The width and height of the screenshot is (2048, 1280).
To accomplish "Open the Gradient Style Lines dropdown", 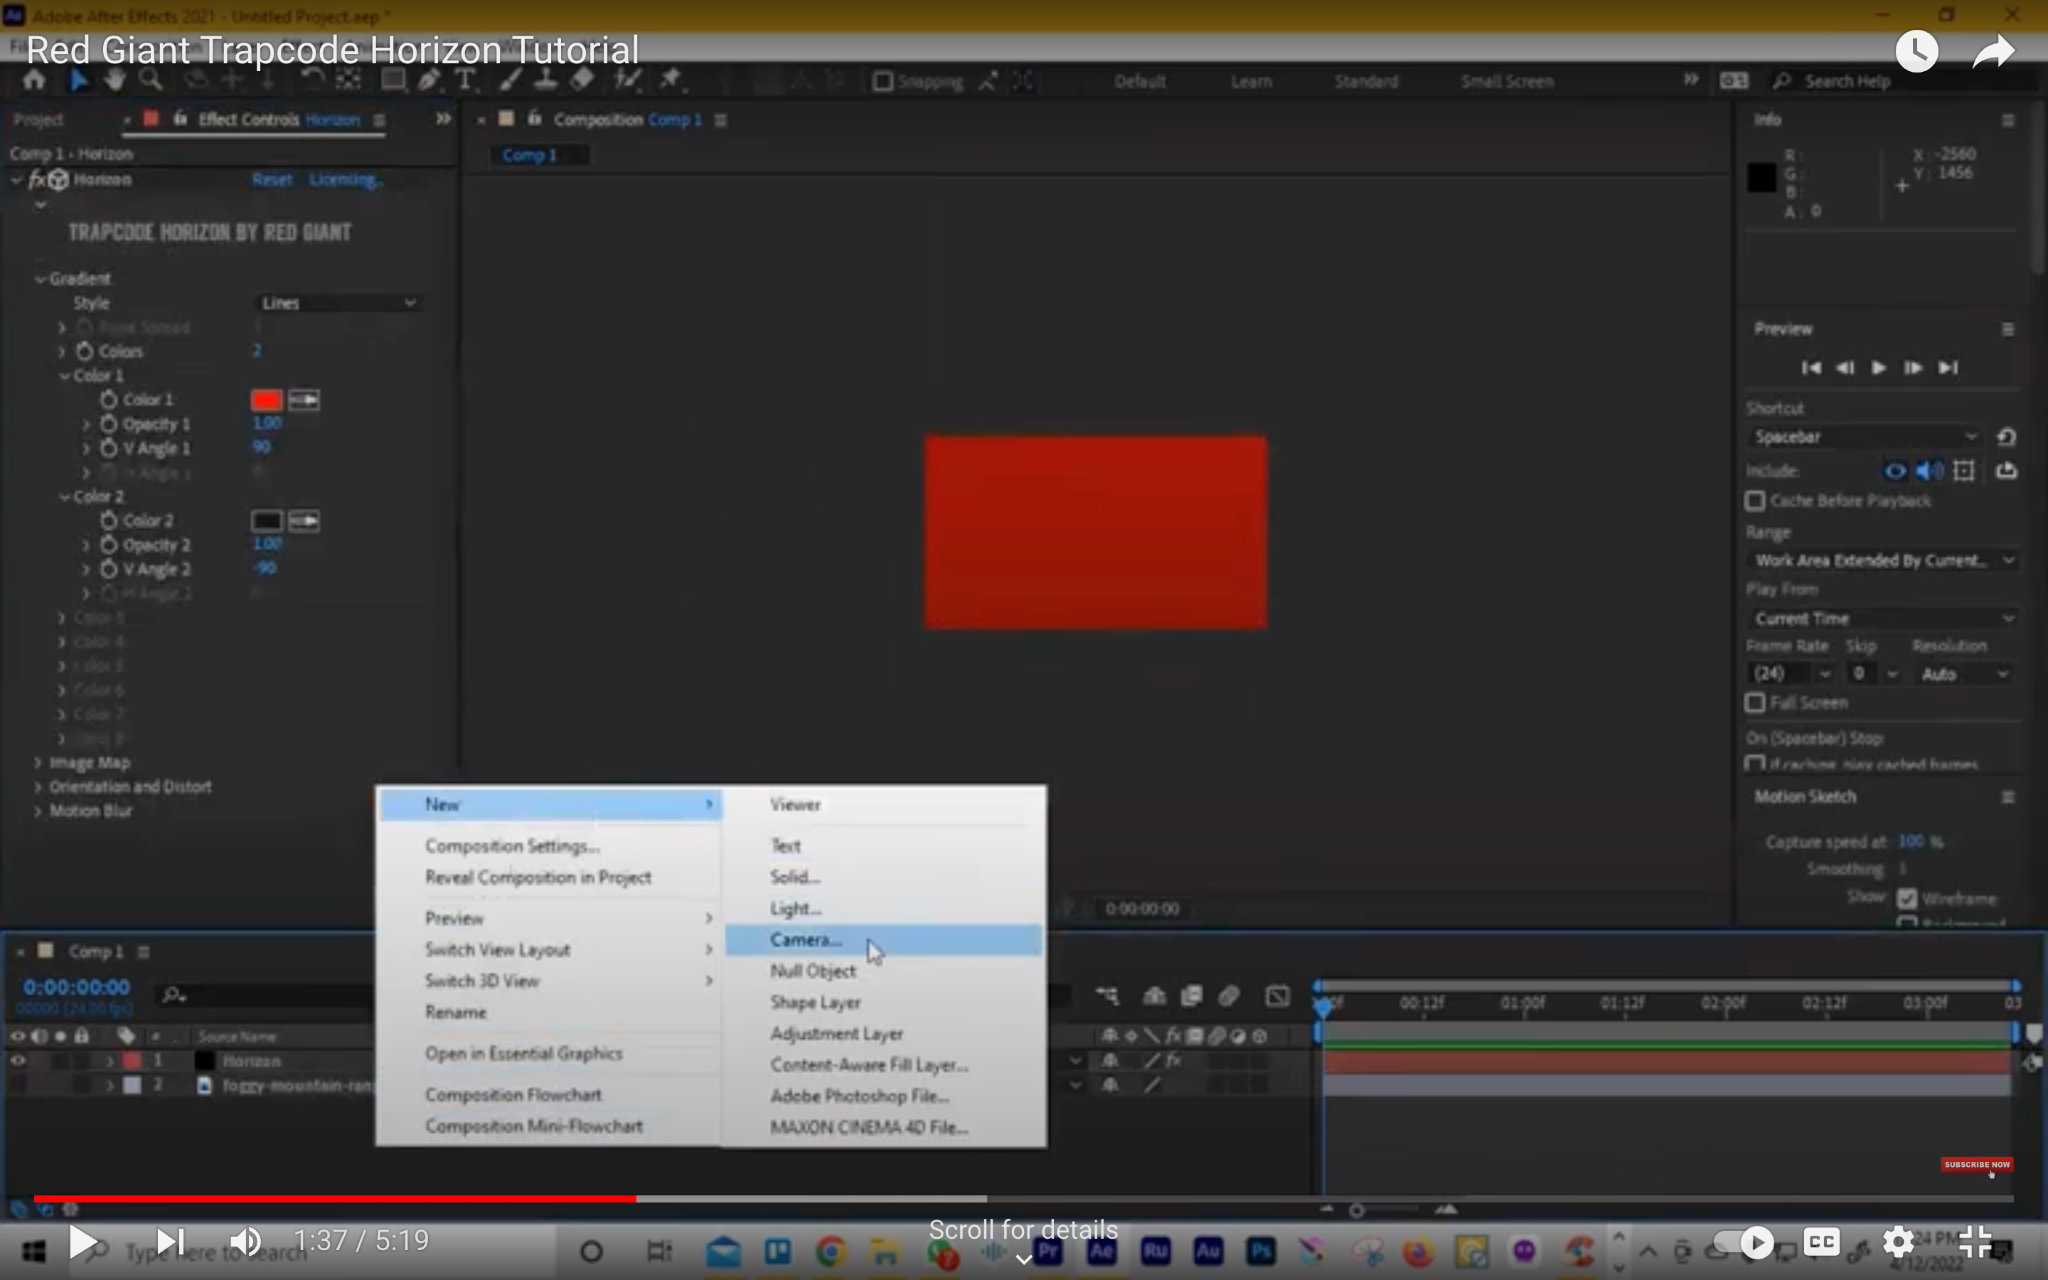I will pyautogui.click(x=337, y=303).
